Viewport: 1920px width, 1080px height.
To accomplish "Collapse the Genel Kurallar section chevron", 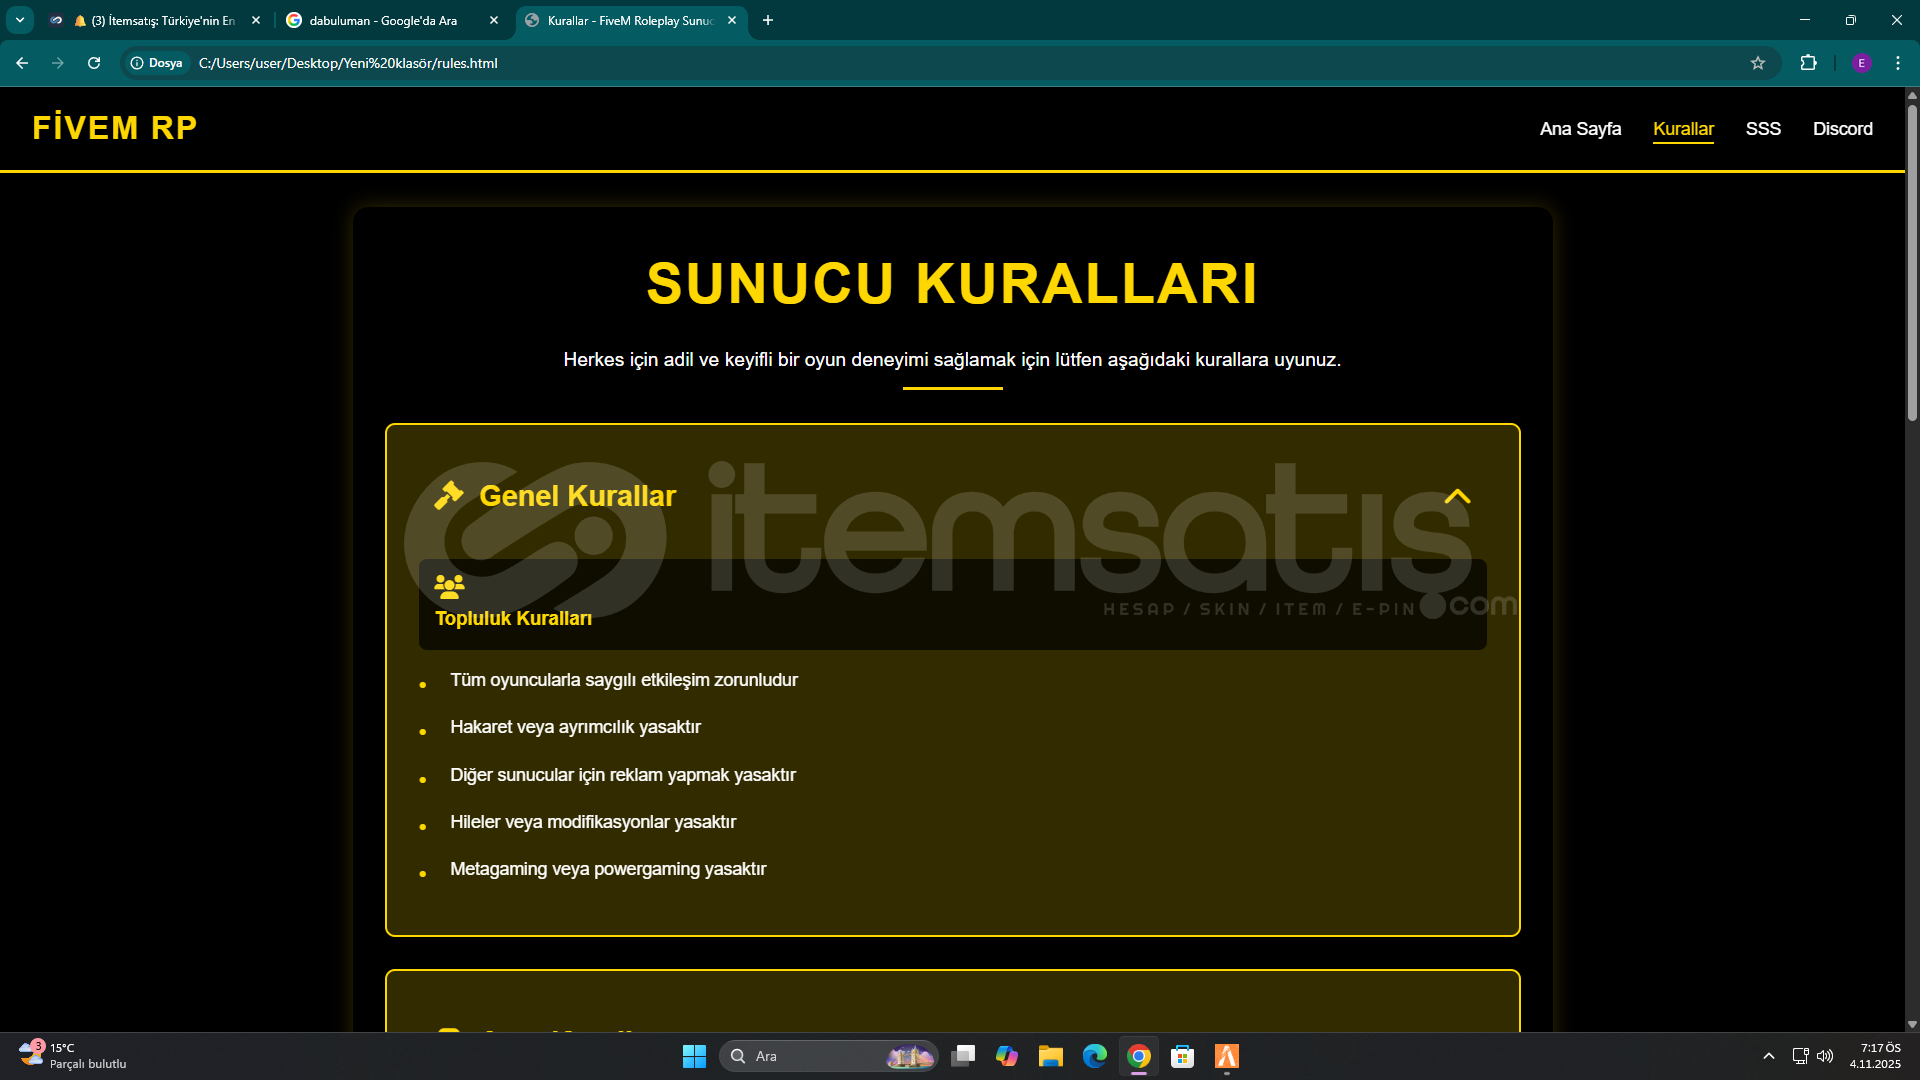I will coord(1457,496).
